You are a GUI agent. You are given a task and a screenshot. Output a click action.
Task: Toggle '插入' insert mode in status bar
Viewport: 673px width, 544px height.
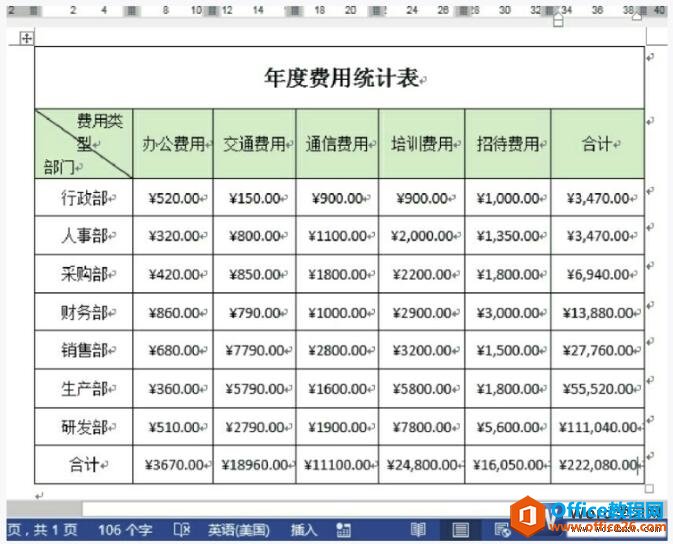(304, 530)
